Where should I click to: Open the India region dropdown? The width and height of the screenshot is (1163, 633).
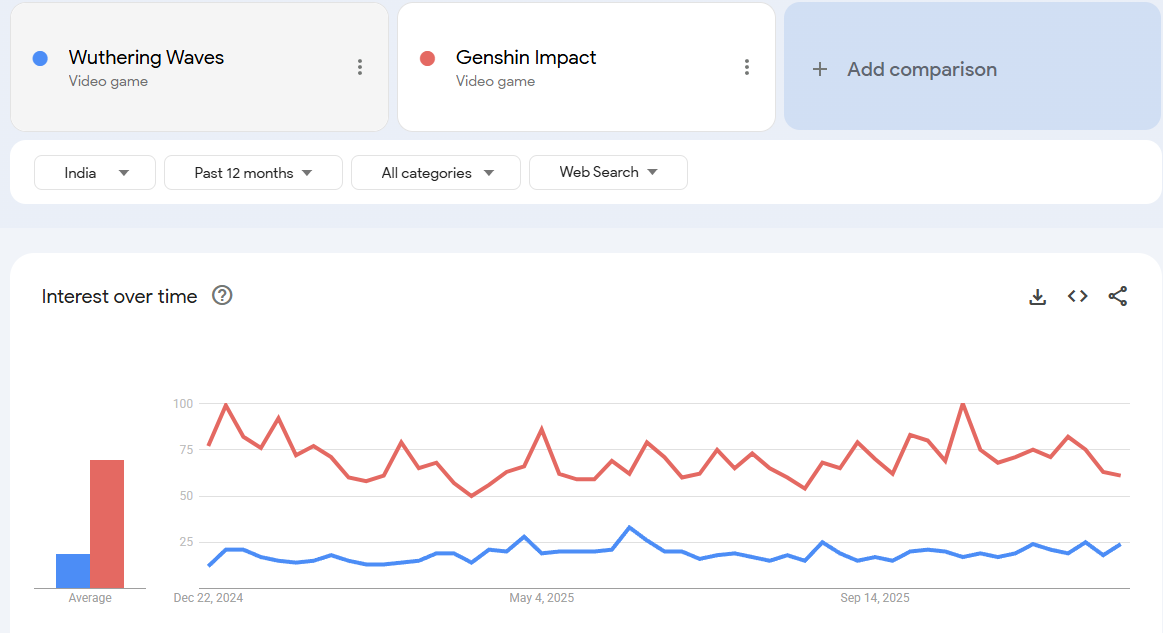pyautogui.click(x=95, y=173)
